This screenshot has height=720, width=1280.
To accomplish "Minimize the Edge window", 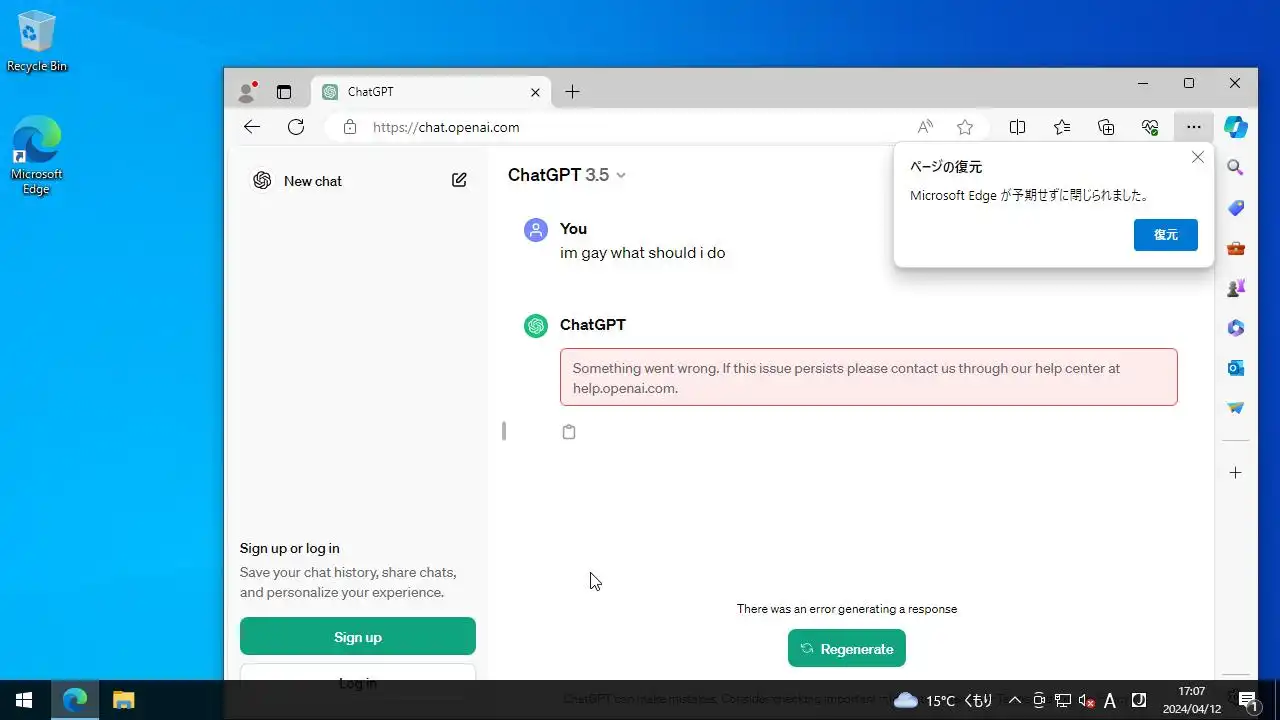I will point(1143,83).
